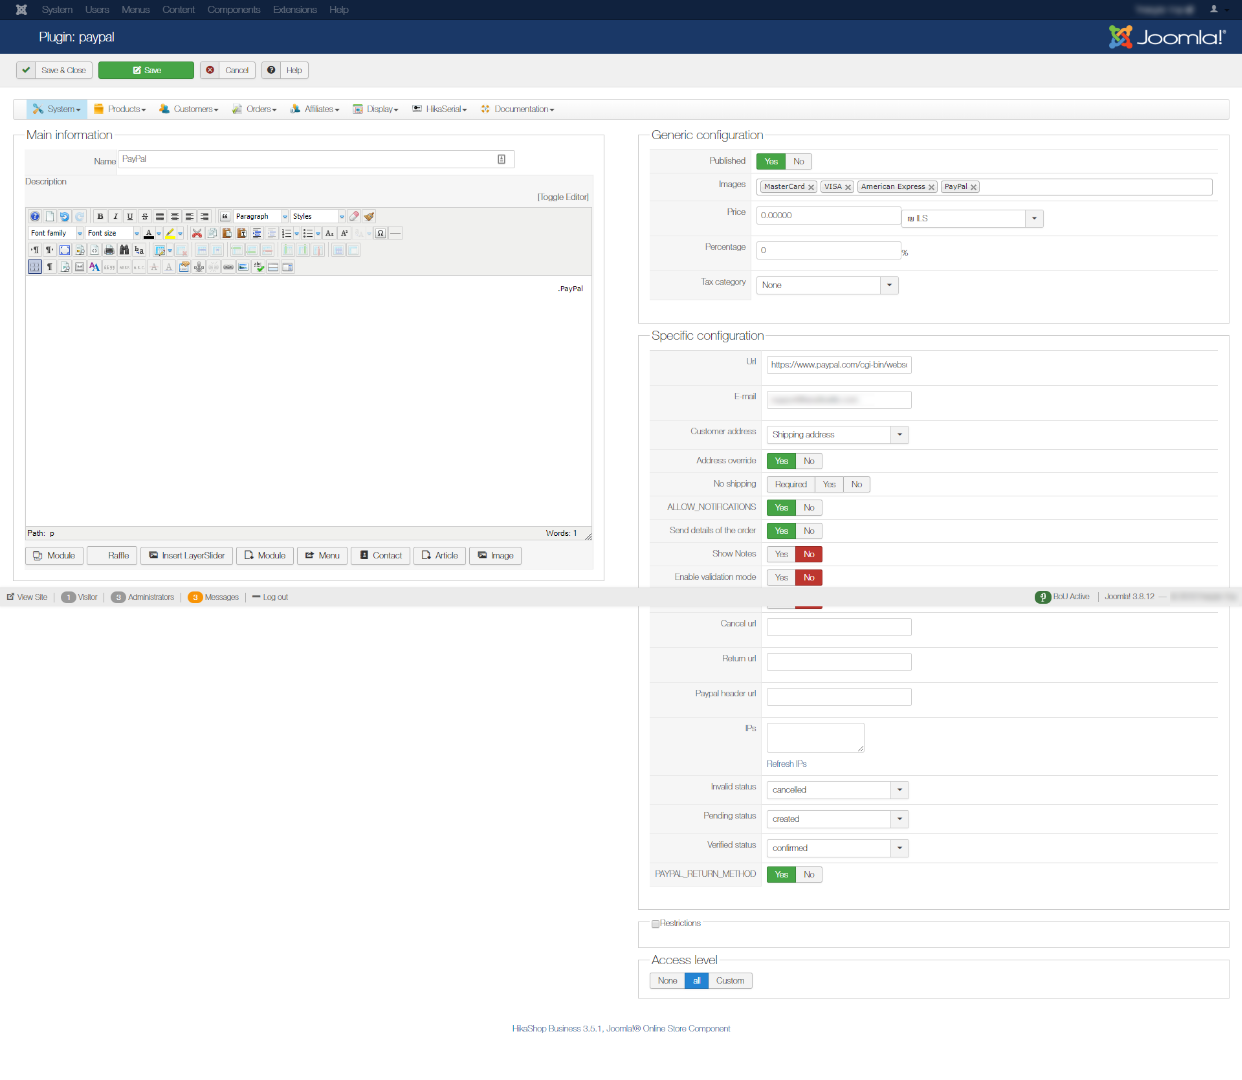
Task: Click the paste as plain text icon
Action: point(242,233)
